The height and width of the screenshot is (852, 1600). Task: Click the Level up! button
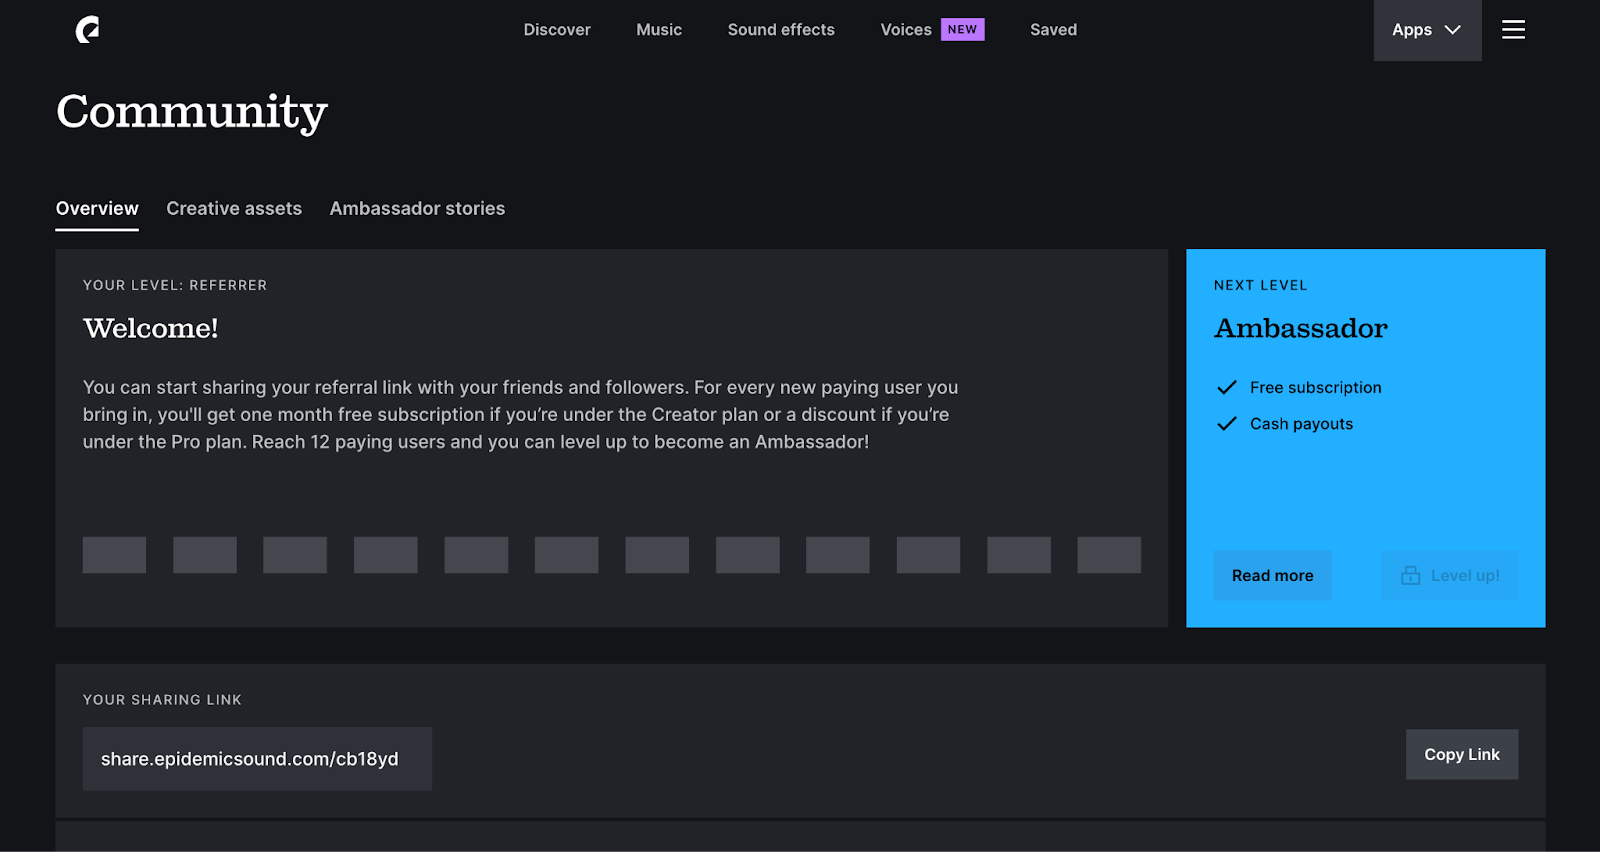pyautogui.click(x=1449, y=575)
